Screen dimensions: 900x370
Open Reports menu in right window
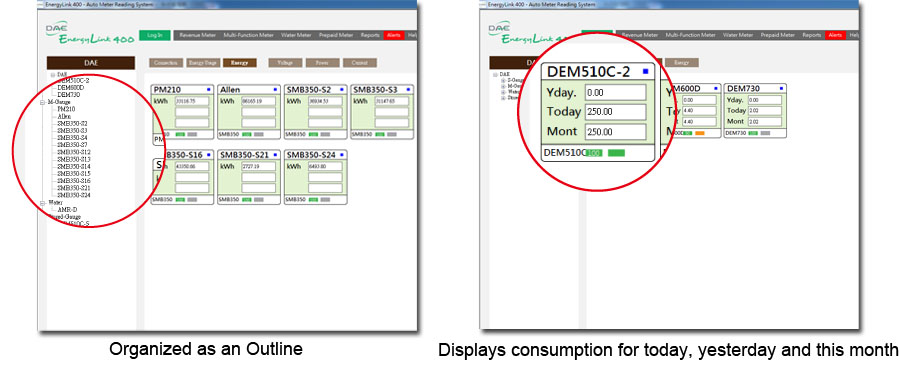pyautogui.click(x=812, y=35)
